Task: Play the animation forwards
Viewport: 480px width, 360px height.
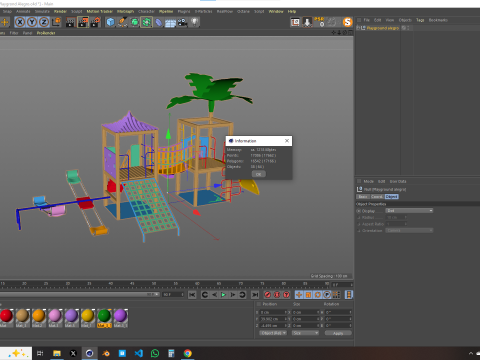Action: coord(224,295)
